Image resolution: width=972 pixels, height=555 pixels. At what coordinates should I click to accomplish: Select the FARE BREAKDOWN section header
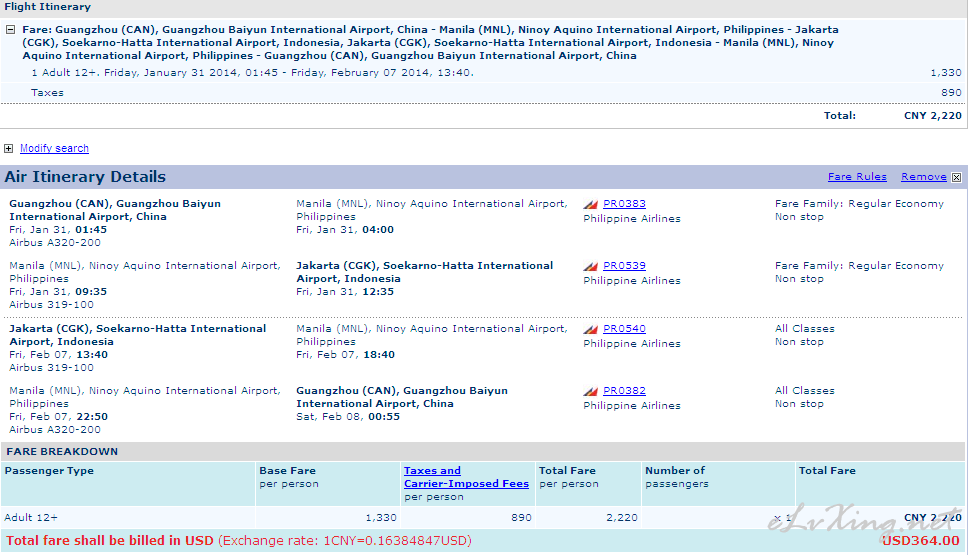pyautogui.click(x=62, y=451)
